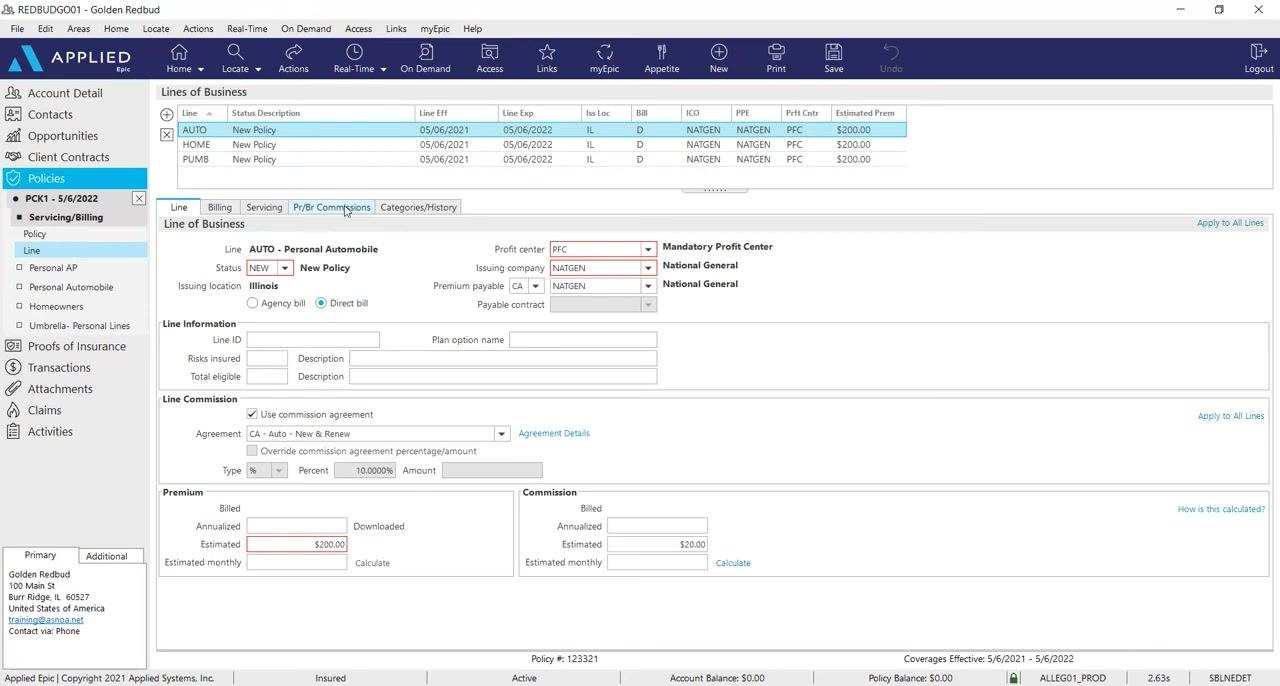The width and height of the screenshot is (1280, 686).
Task: Open the Links star icon
Action: 547,58
